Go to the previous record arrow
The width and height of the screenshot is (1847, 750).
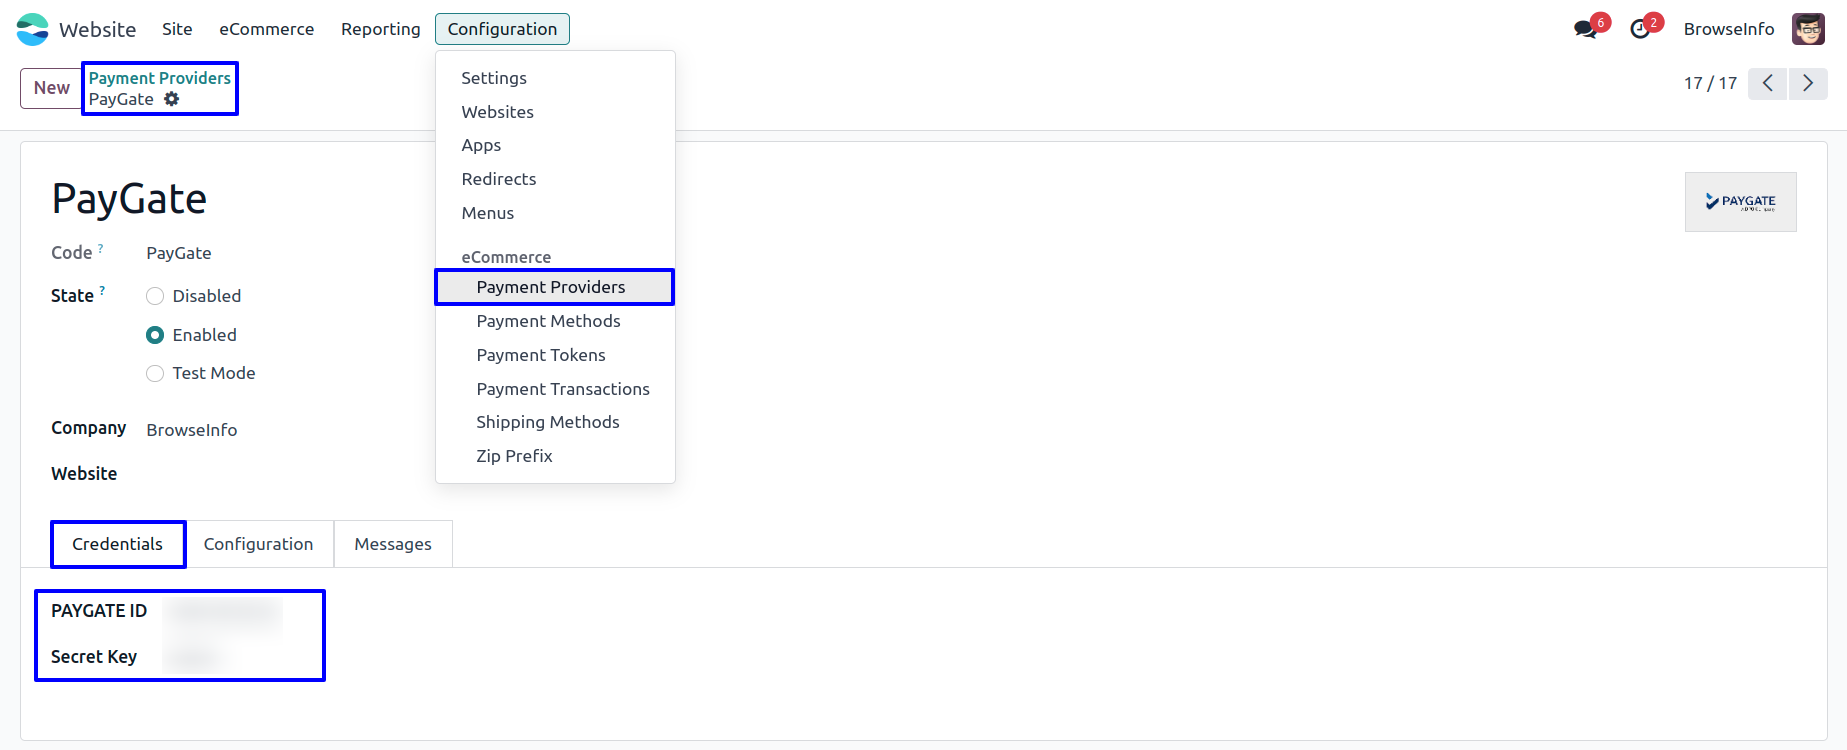coord(1767,83)
